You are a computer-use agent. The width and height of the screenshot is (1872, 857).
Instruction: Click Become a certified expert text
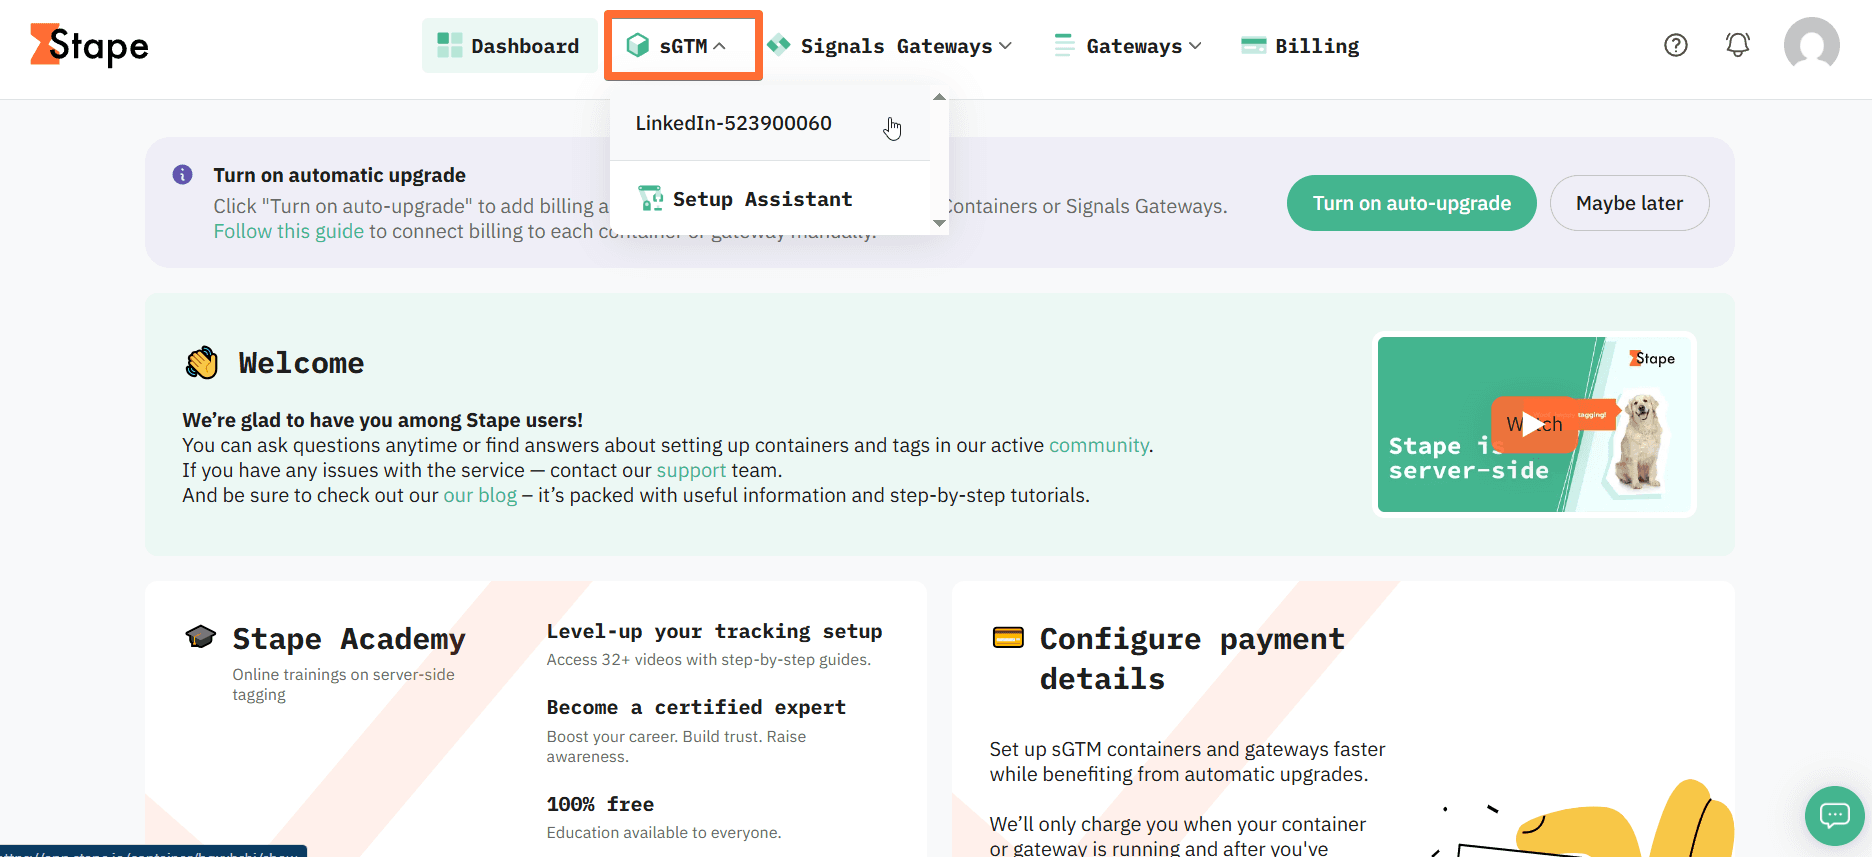tap(696, 707)
